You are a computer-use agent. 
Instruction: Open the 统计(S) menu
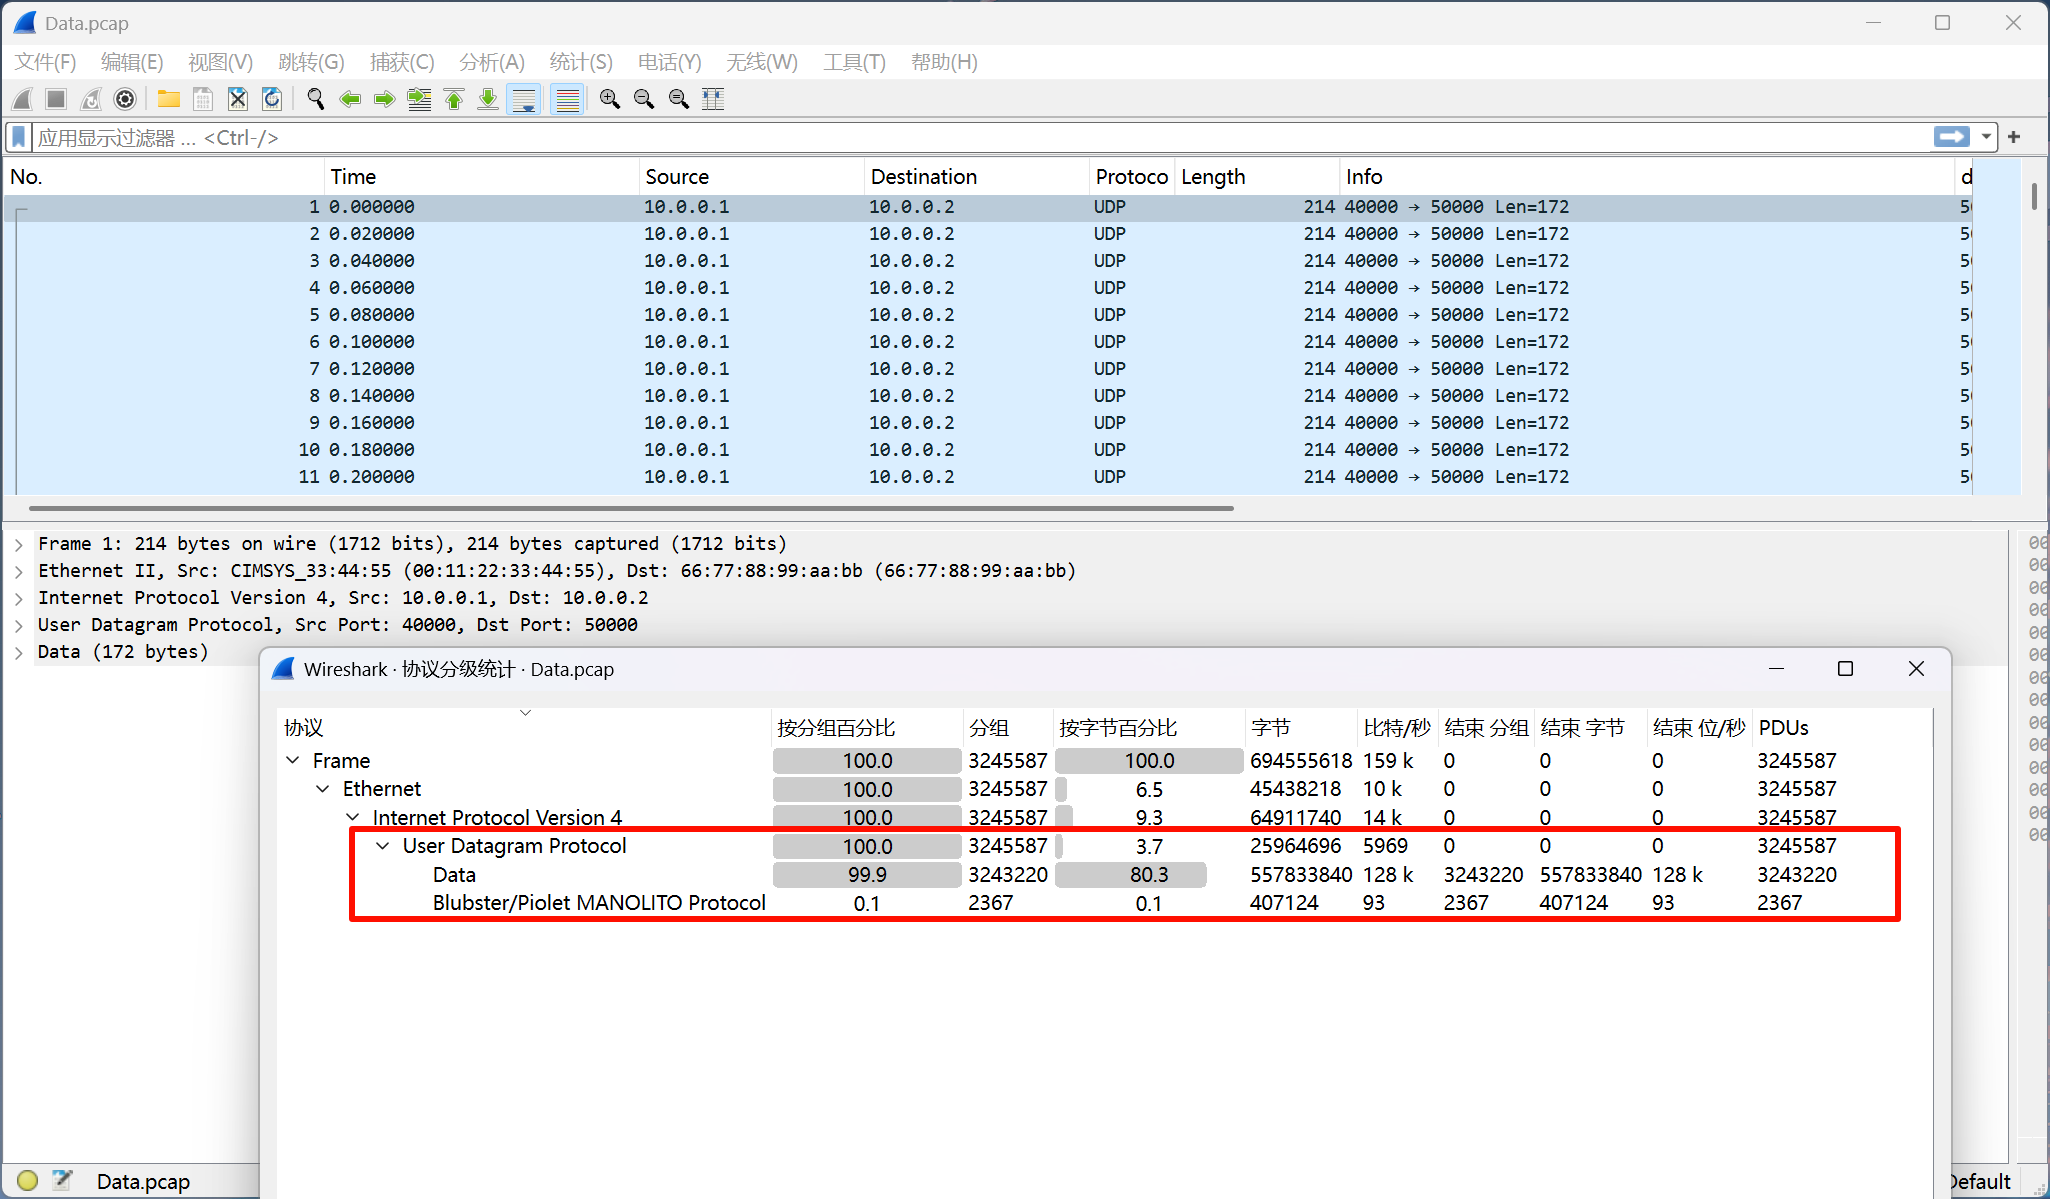[x=580, y=62]
